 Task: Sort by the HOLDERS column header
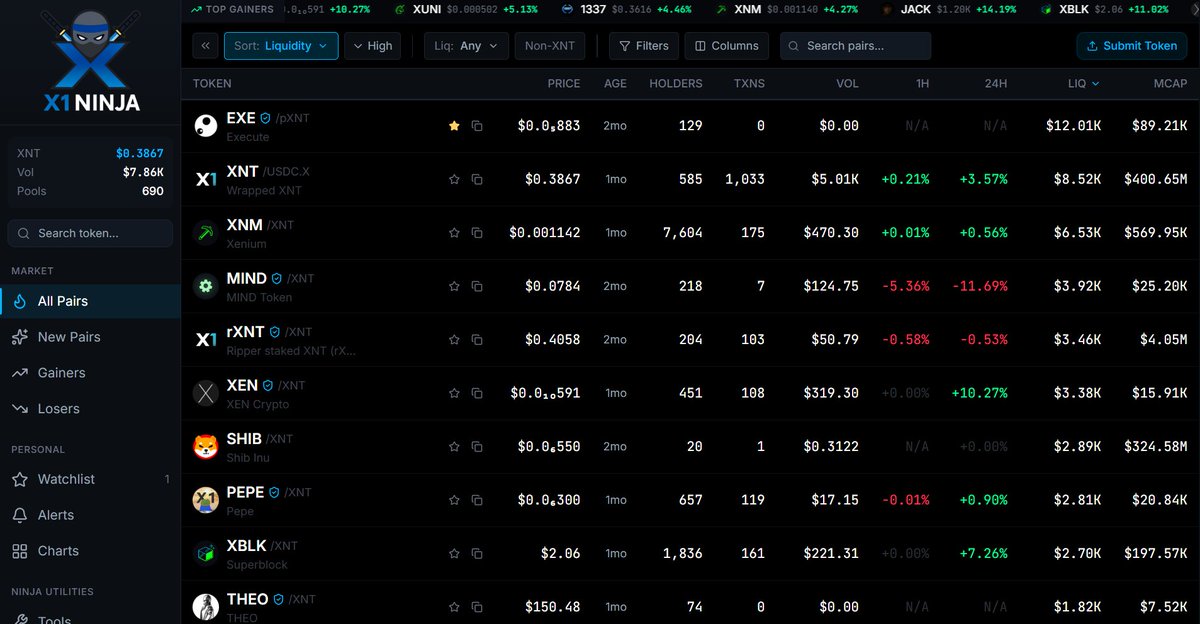(x=675, y=84)
